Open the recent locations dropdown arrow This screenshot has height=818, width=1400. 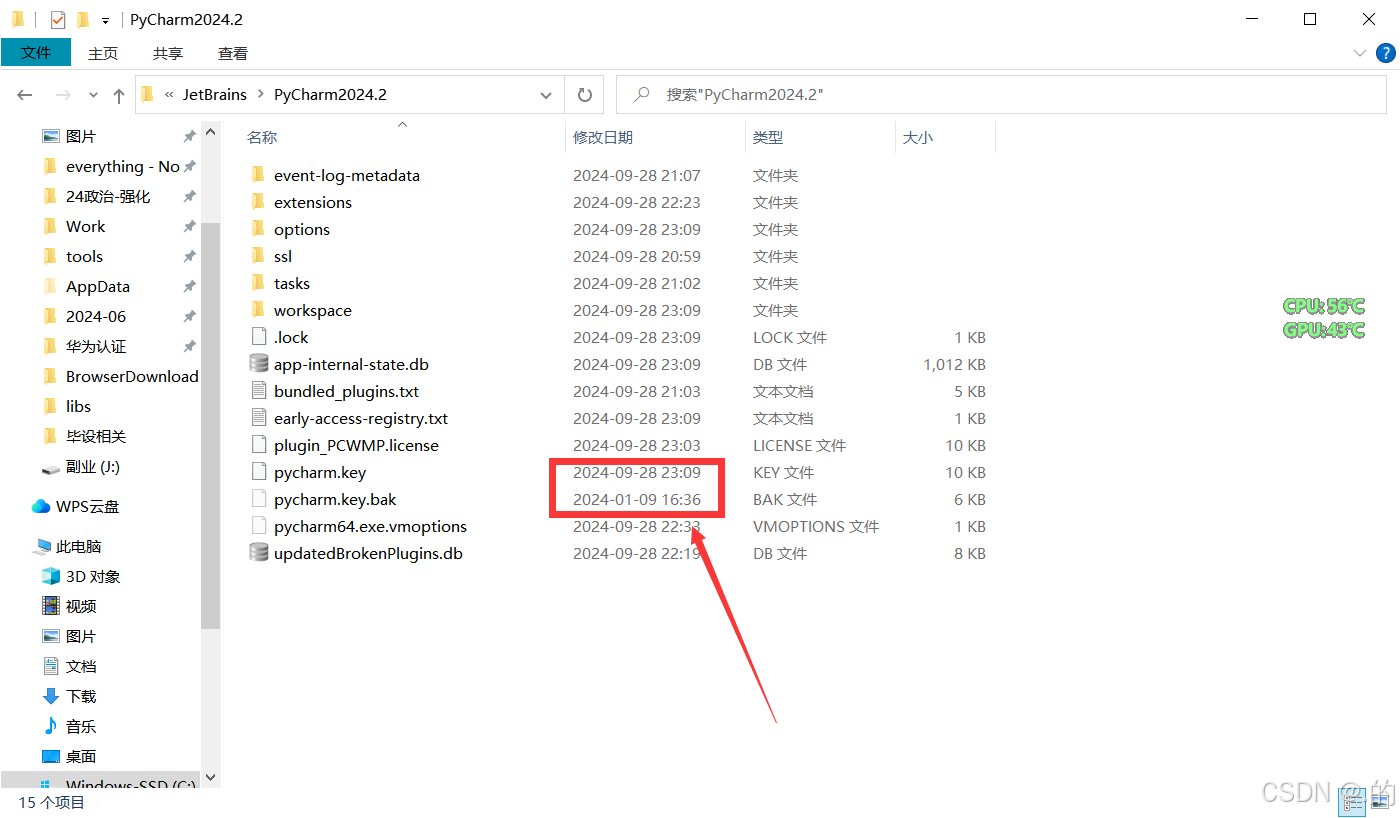pyautogui.click(x=93, y=95)
